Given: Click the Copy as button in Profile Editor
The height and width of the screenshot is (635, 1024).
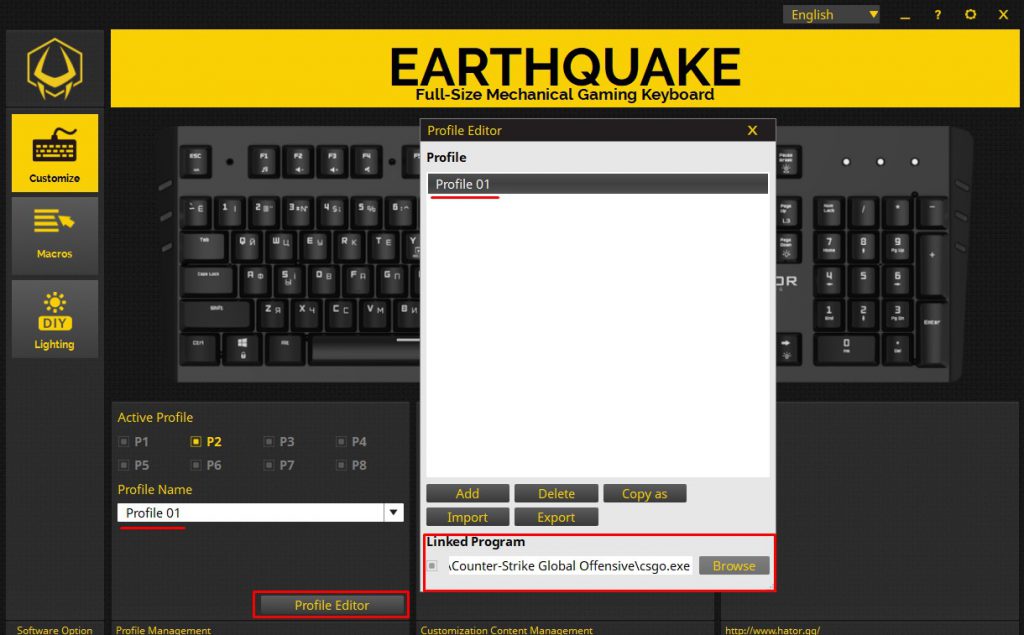Looking at the screenshot, I should pyautogui.click(x=645, y=492).
